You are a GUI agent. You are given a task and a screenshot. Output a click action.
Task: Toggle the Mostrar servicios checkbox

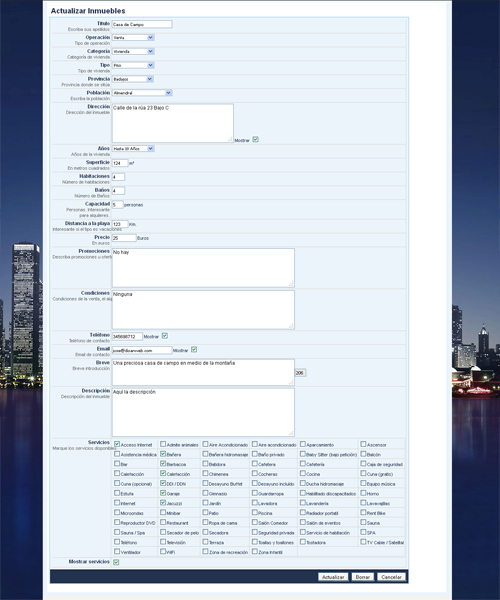click(116, 562)
